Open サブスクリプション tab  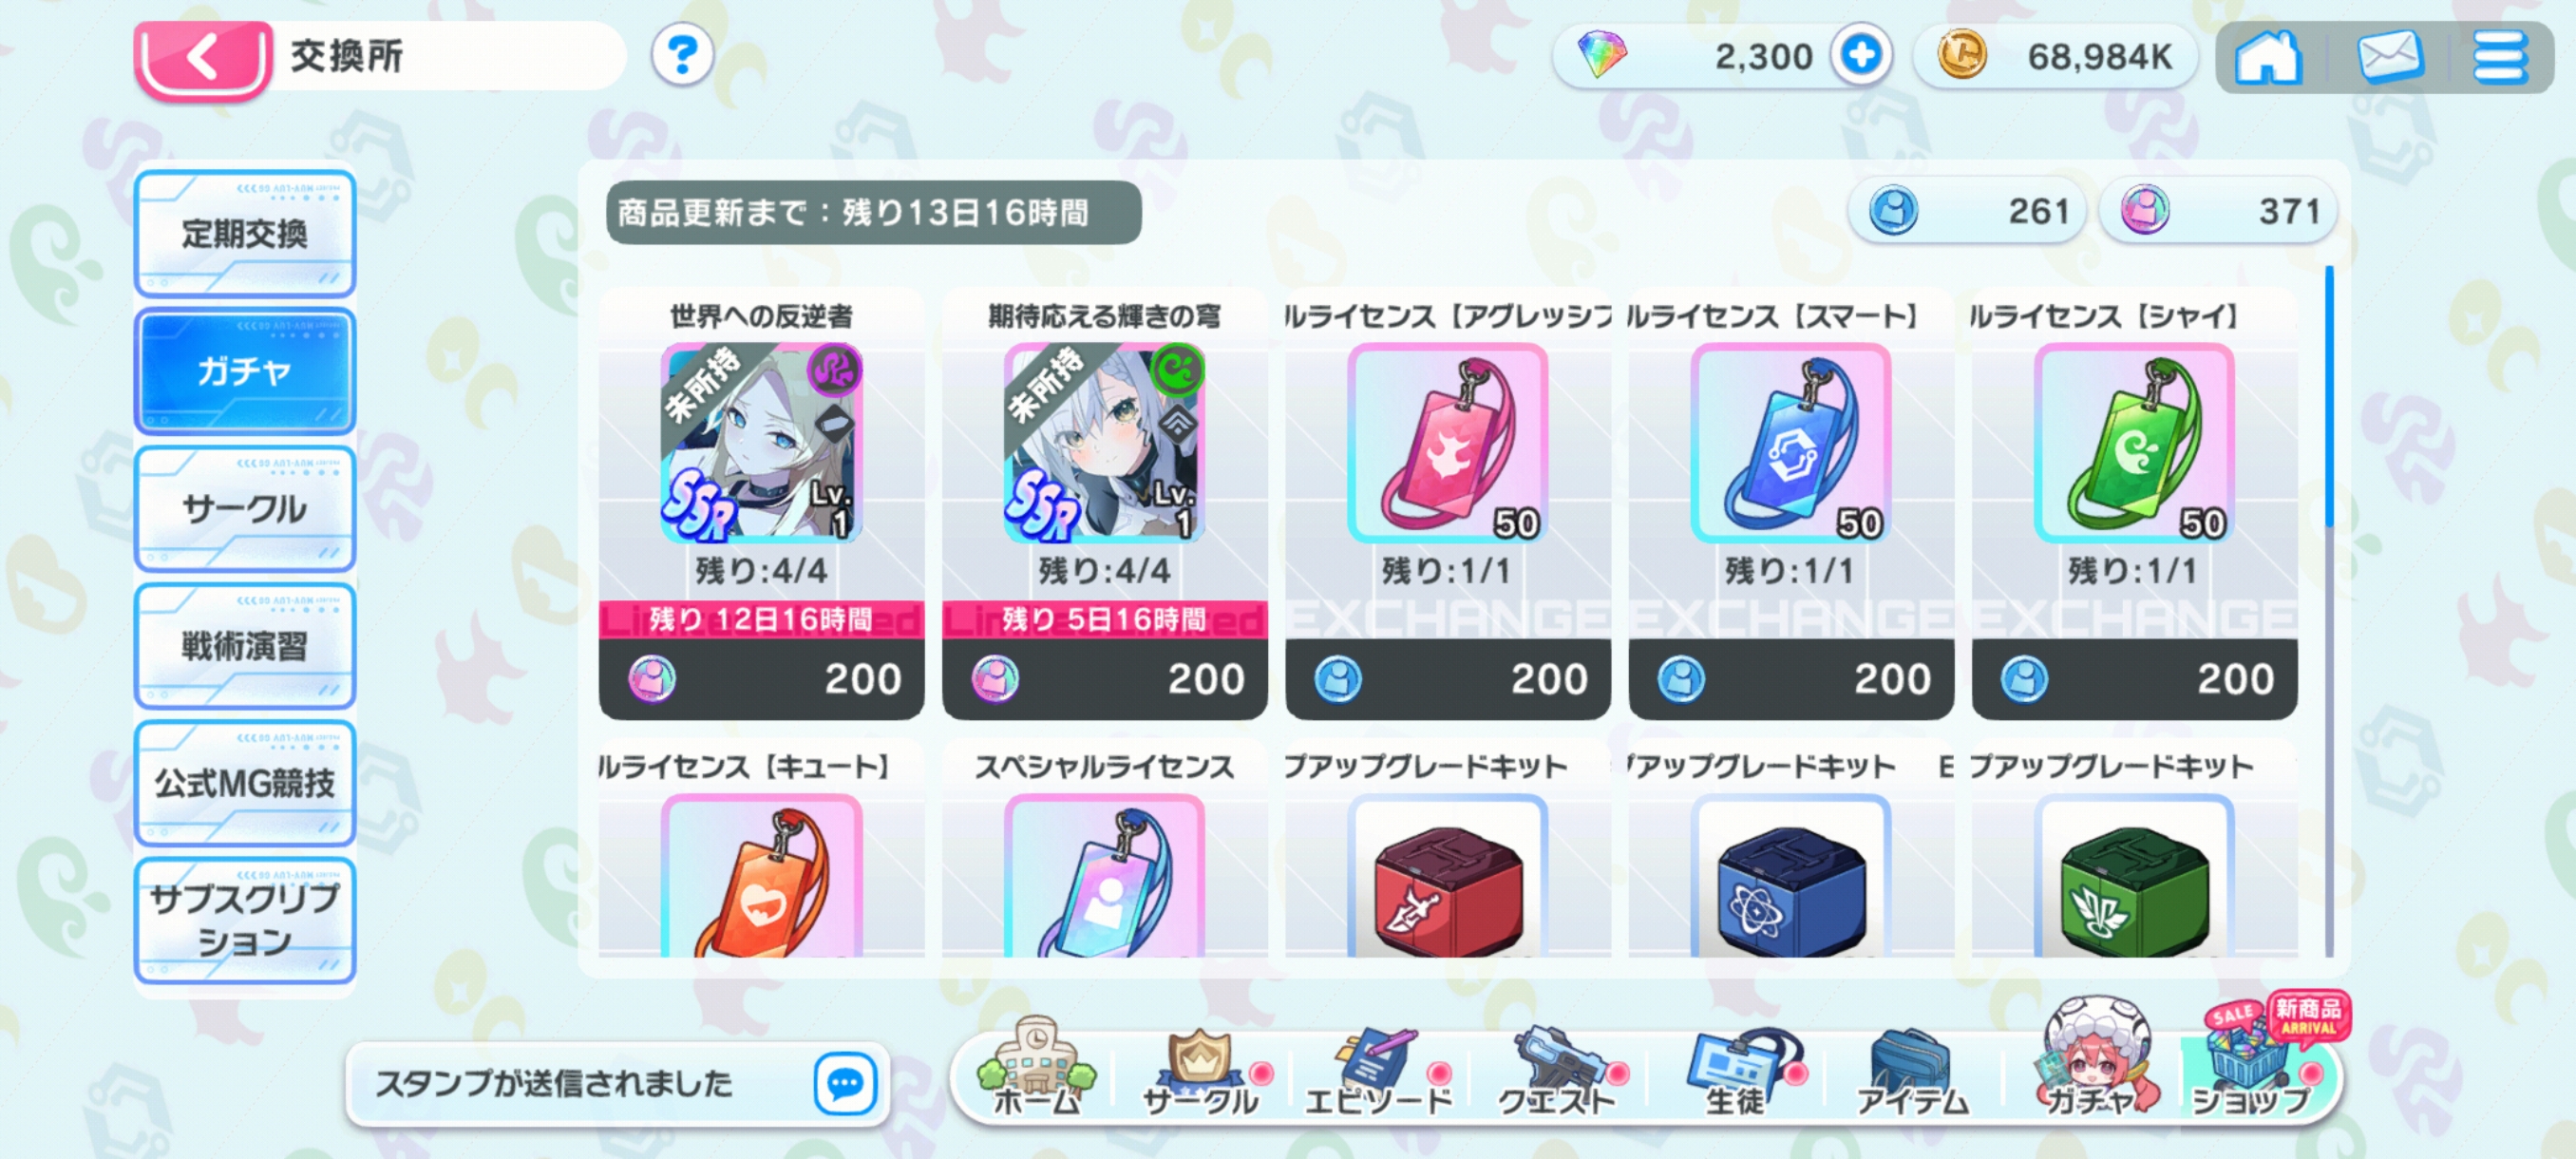click(x=245, y=920)
